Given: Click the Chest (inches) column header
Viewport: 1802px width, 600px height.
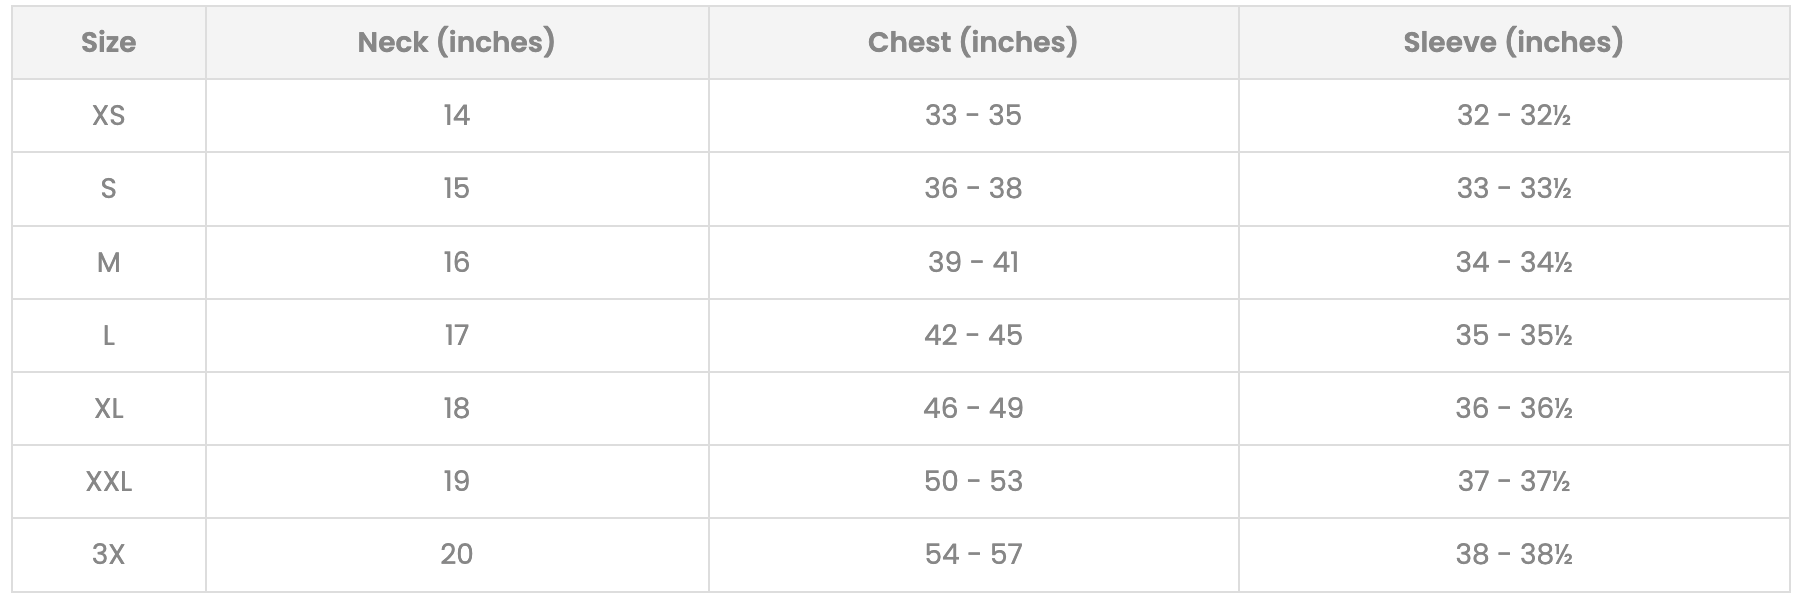Looking at the screenshot, I should coord(973,42).
